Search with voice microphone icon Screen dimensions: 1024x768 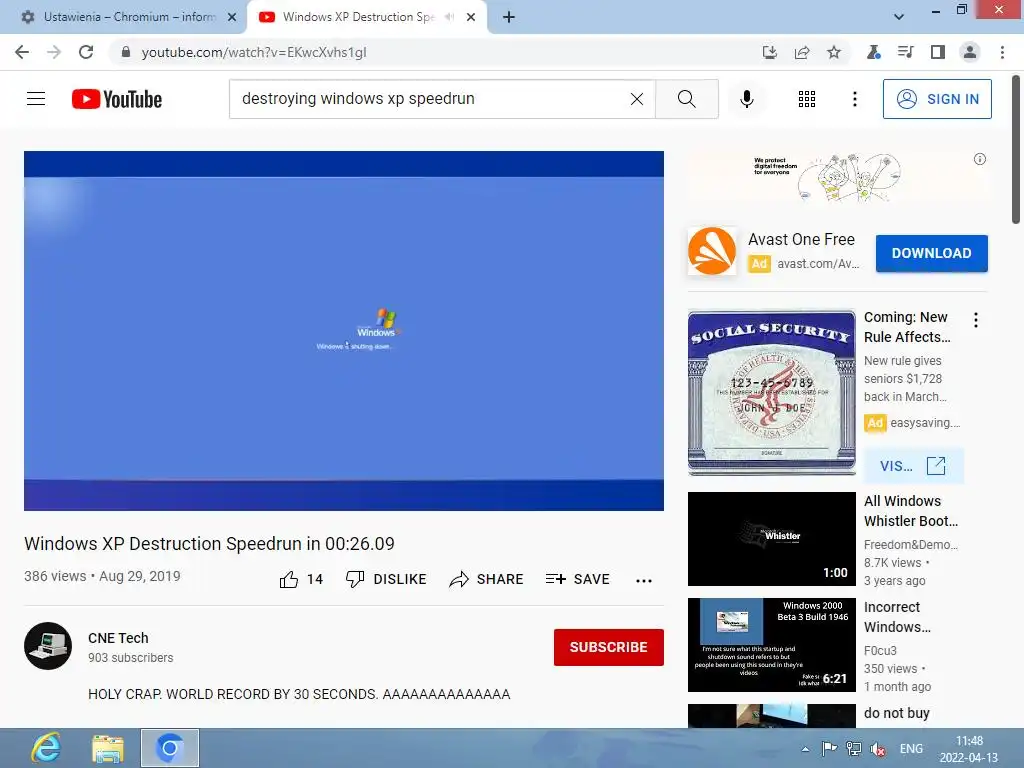747,99
